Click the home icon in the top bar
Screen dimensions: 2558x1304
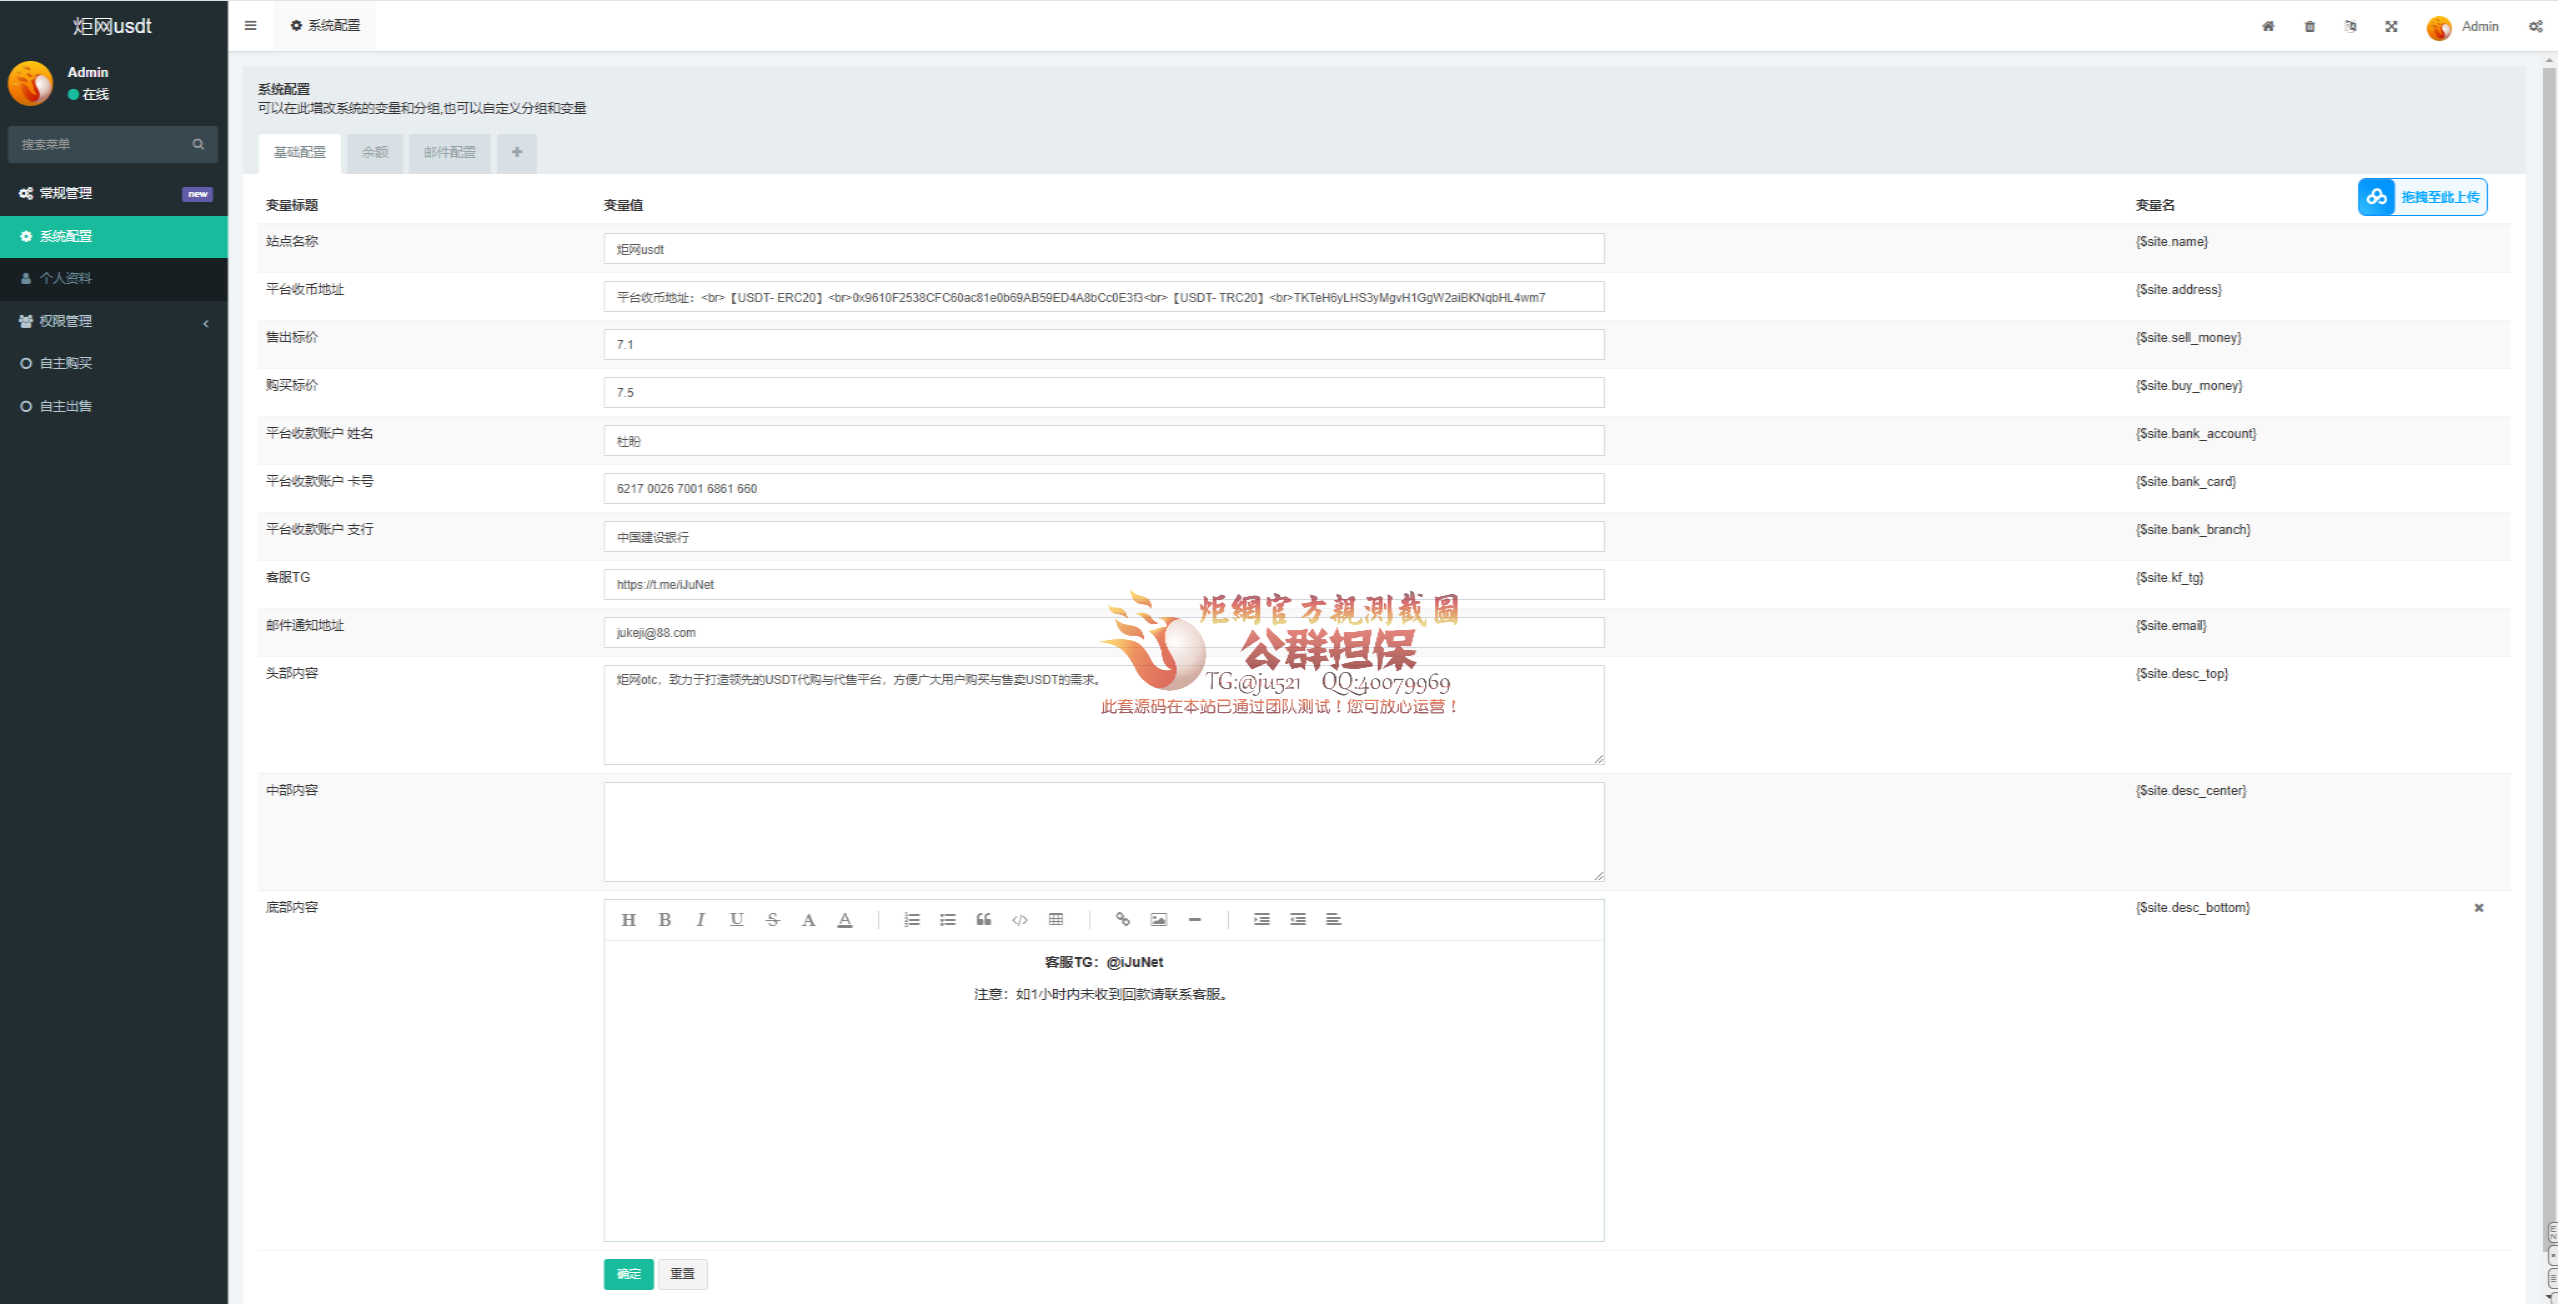pyautogui.click(x=2268, y=27)
